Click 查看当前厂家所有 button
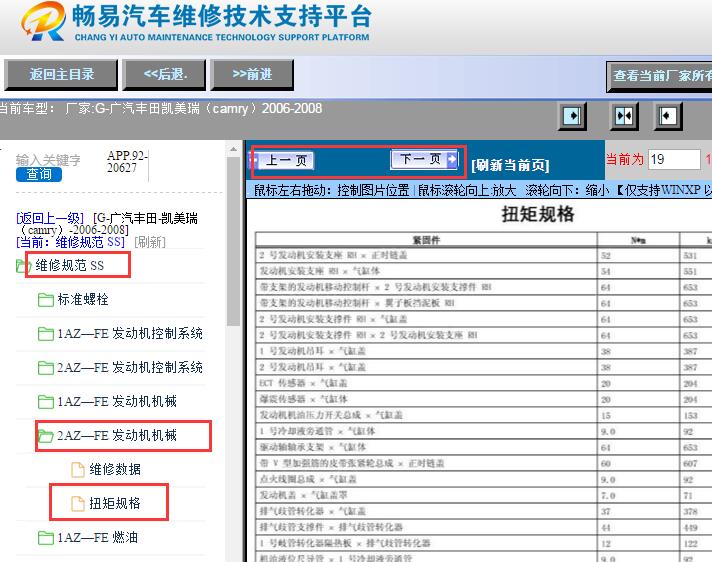The width and height of the screenshot is (712, 562). coord(659,76)
